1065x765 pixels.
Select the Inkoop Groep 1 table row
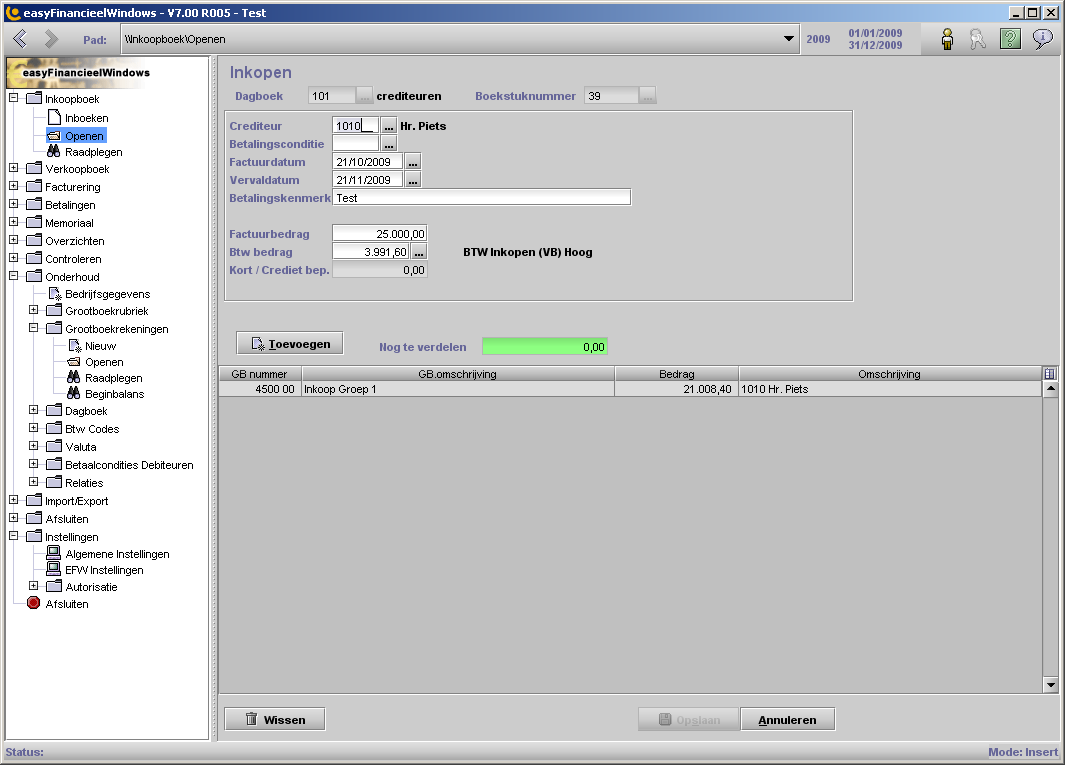[630, 389]
